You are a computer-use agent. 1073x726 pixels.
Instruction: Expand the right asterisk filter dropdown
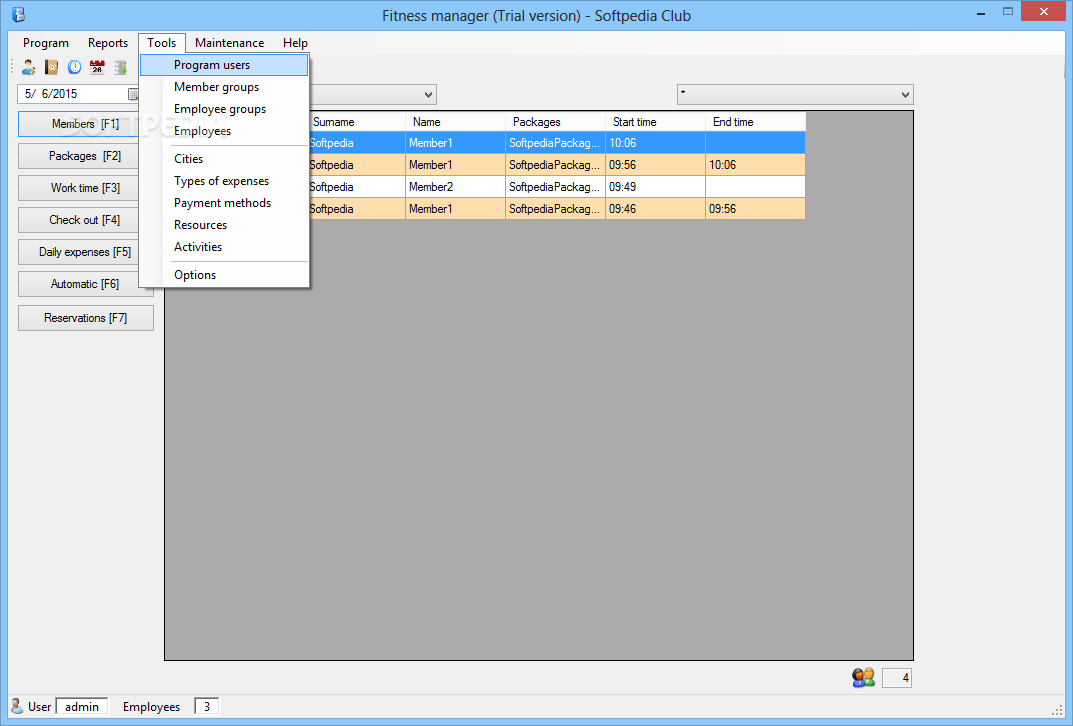(905, 94)
